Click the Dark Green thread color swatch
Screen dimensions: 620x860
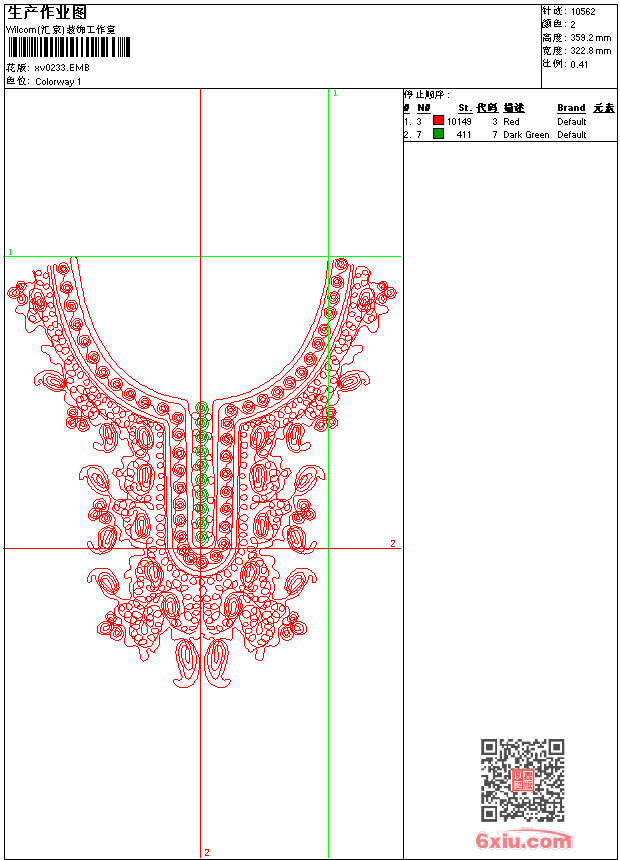438,133
